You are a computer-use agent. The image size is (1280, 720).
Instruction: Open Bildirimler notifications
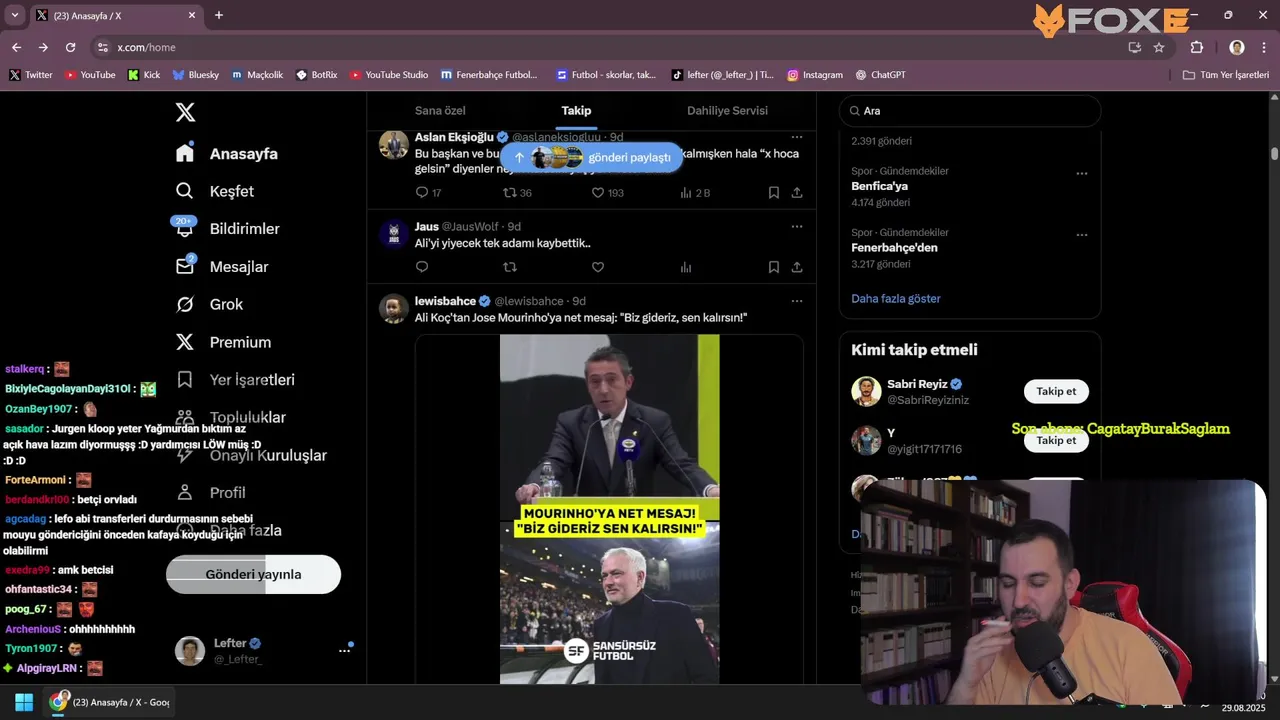pyautogui.click(x=227, y=229)
